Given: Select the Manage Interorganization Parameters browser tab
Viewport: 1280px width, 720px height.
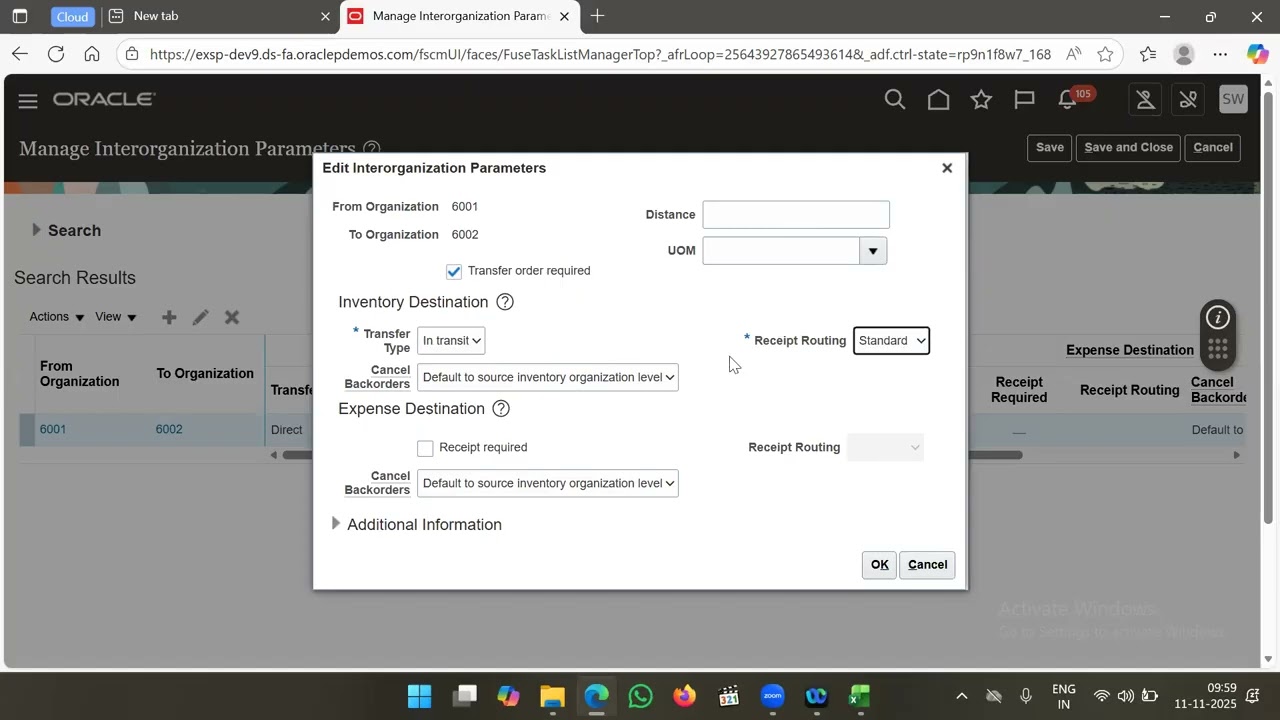Looking at the screenshot, I should point(459,16).
